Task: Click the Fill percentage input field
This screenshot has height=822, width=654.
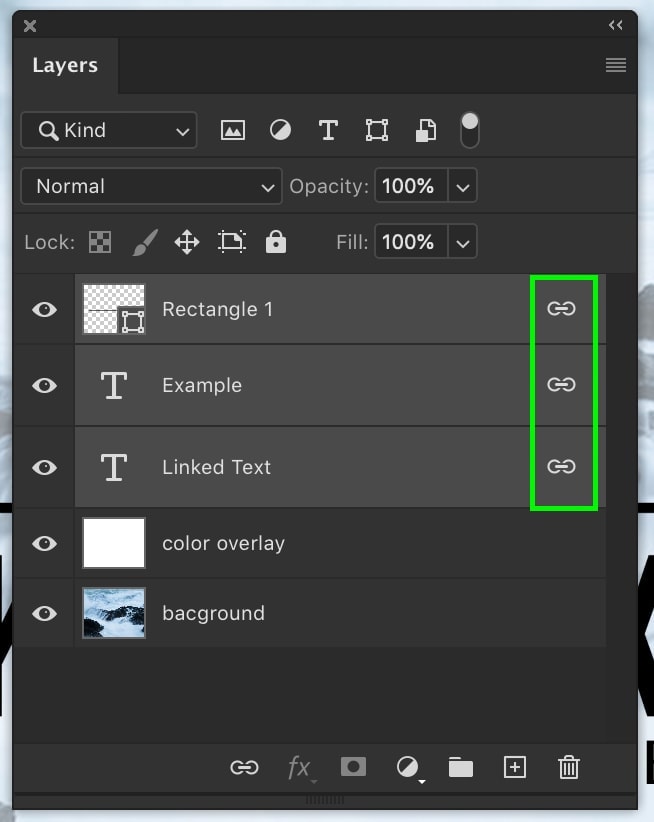Action: pos(411,242)
